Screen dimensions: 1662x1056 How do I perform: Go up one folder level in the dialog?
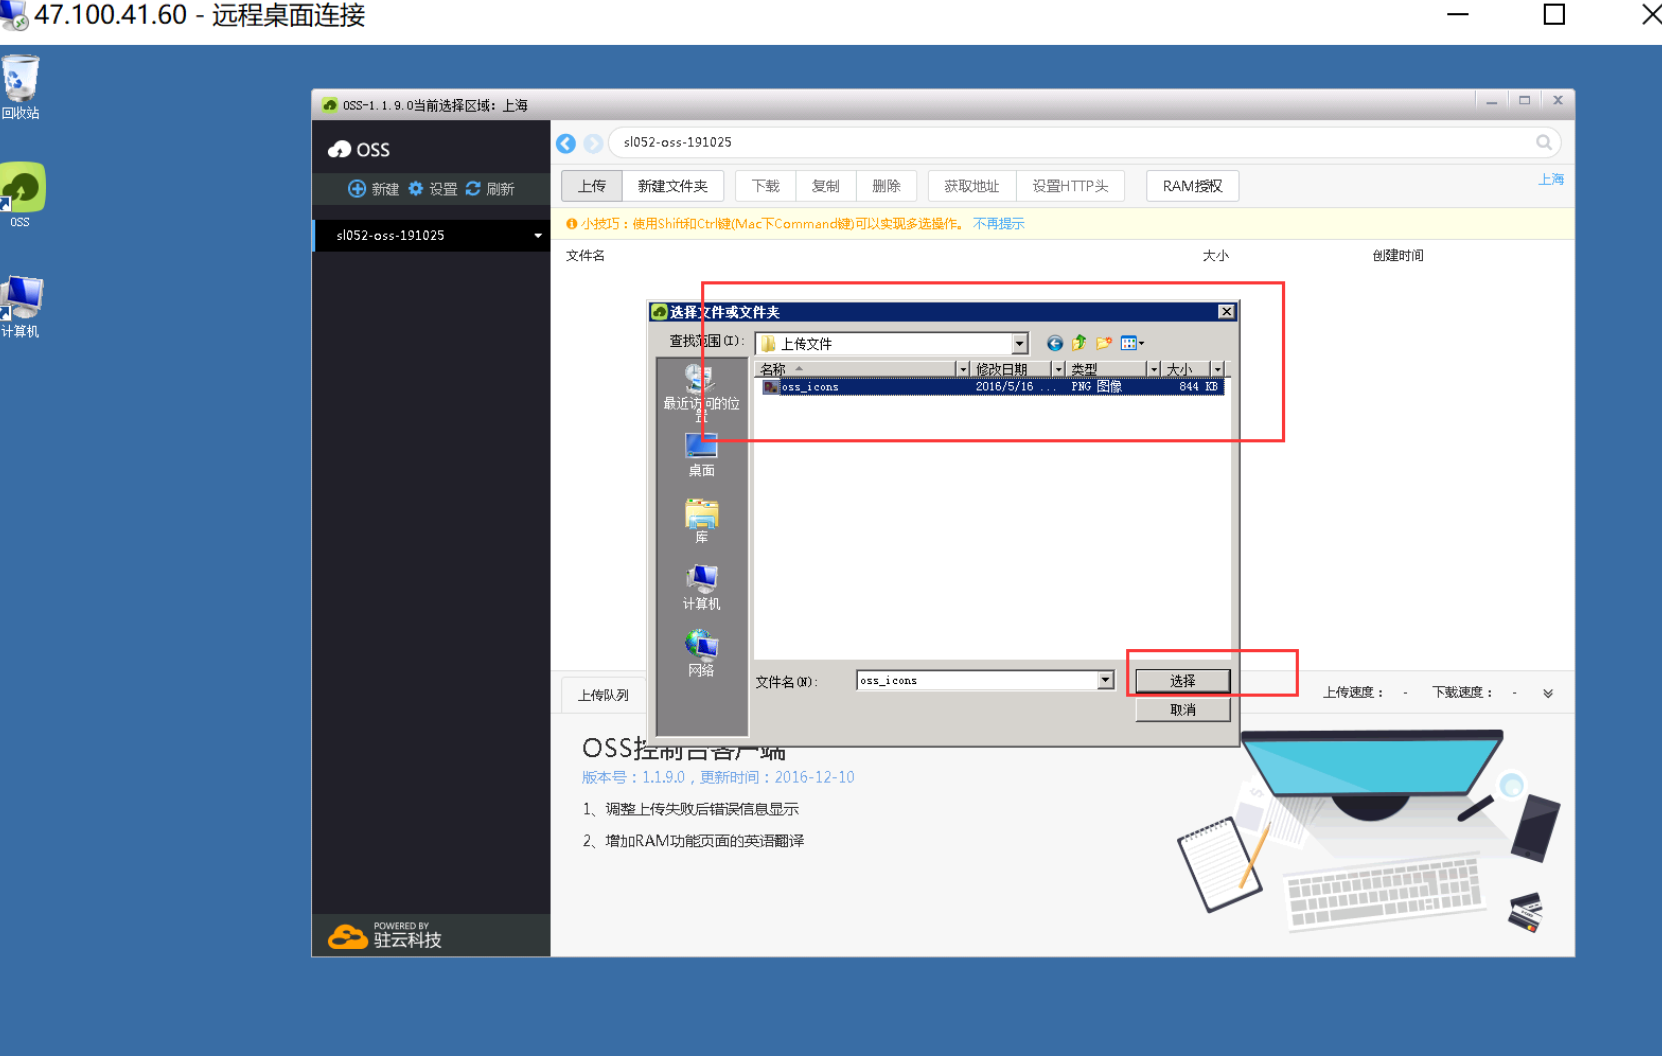[1079, 343]
